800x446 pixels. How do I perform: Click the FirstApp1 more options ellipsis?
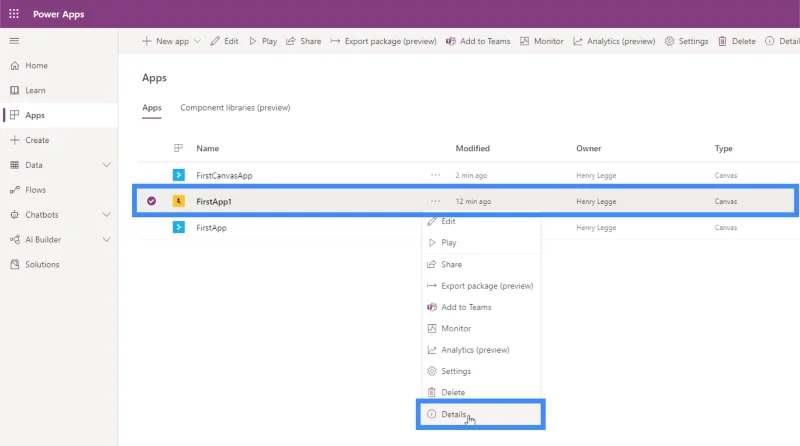point(435,201)
